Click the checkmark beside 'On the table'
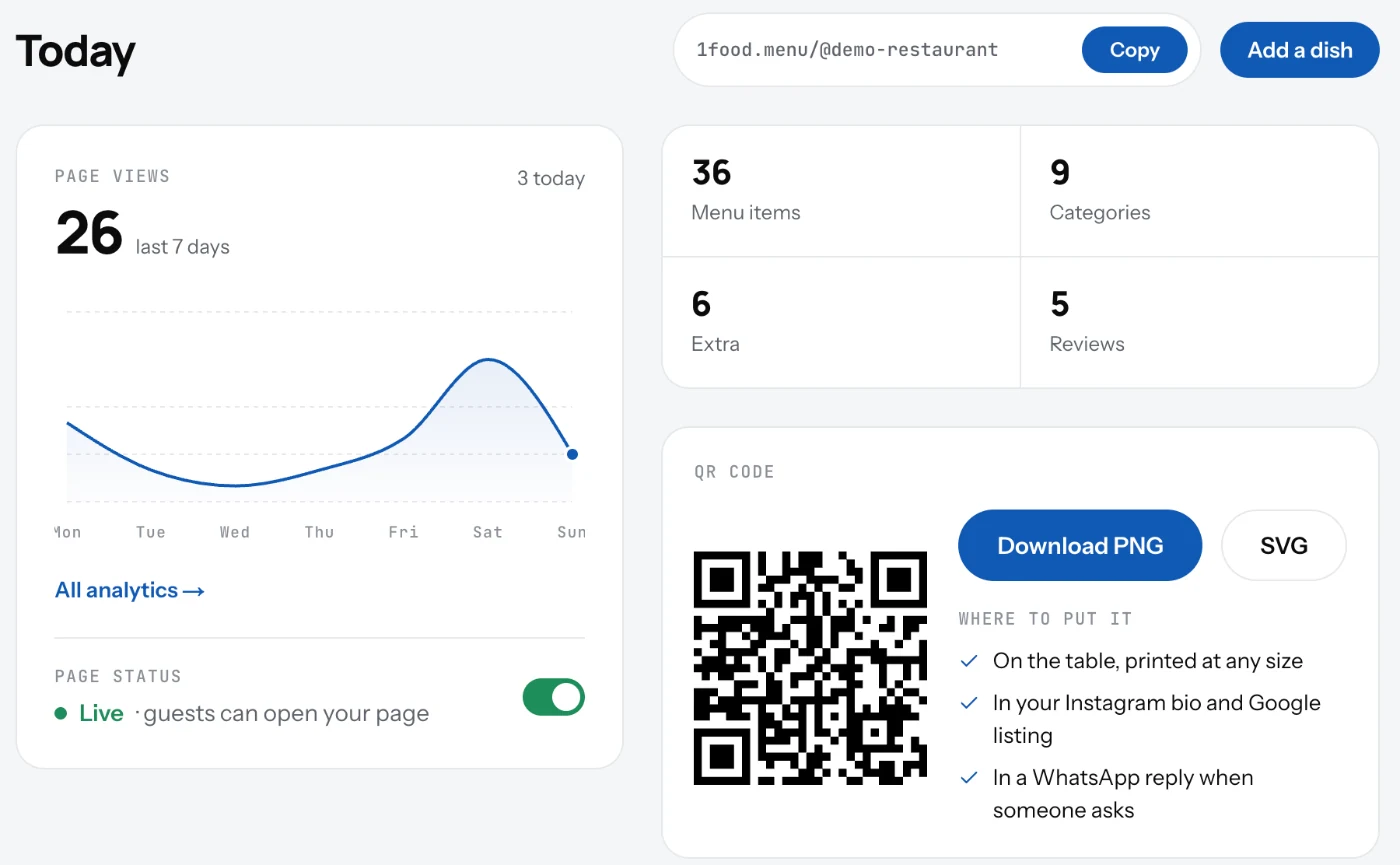Image resolution: width=1400 pixels, height=865 pixels. 968,661
